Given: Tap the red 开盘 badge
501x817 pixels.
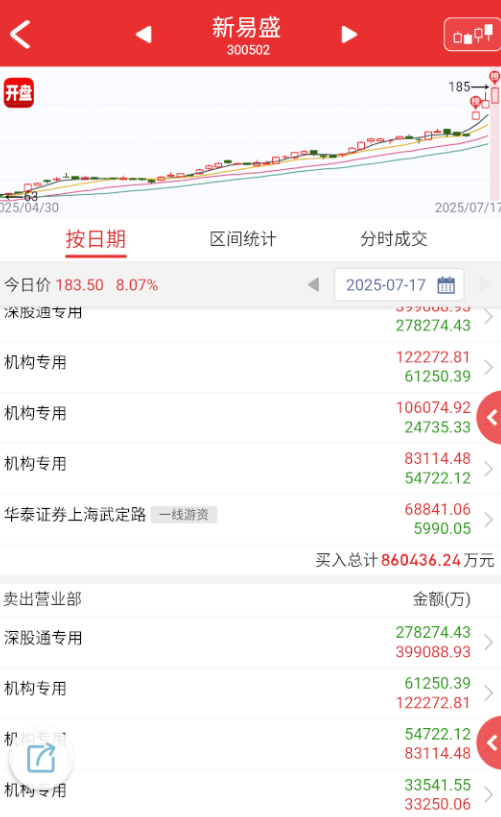Looking at the screenshot, I should [19, 93].
